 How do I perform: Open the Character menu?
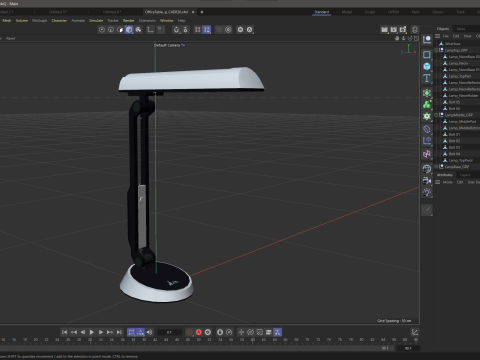click(59, 21)
